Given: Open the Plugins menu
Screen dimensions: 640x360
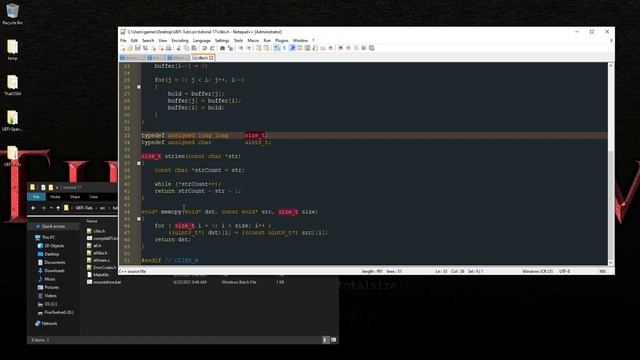Looking at the screenshot, I should tap(282, 40).
